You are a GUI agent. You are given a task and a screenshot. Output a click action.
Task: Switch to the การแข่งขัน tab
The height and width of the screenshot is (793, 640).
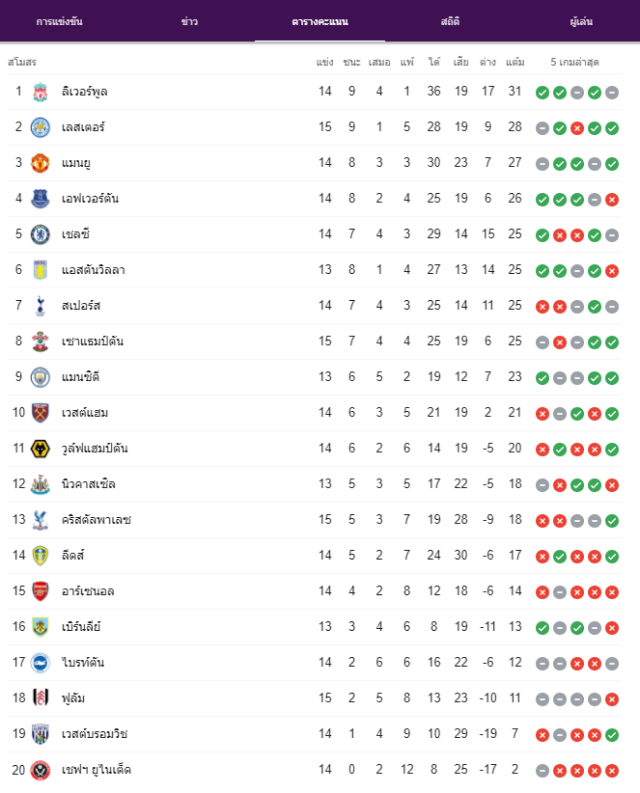[x=60, y=21]
